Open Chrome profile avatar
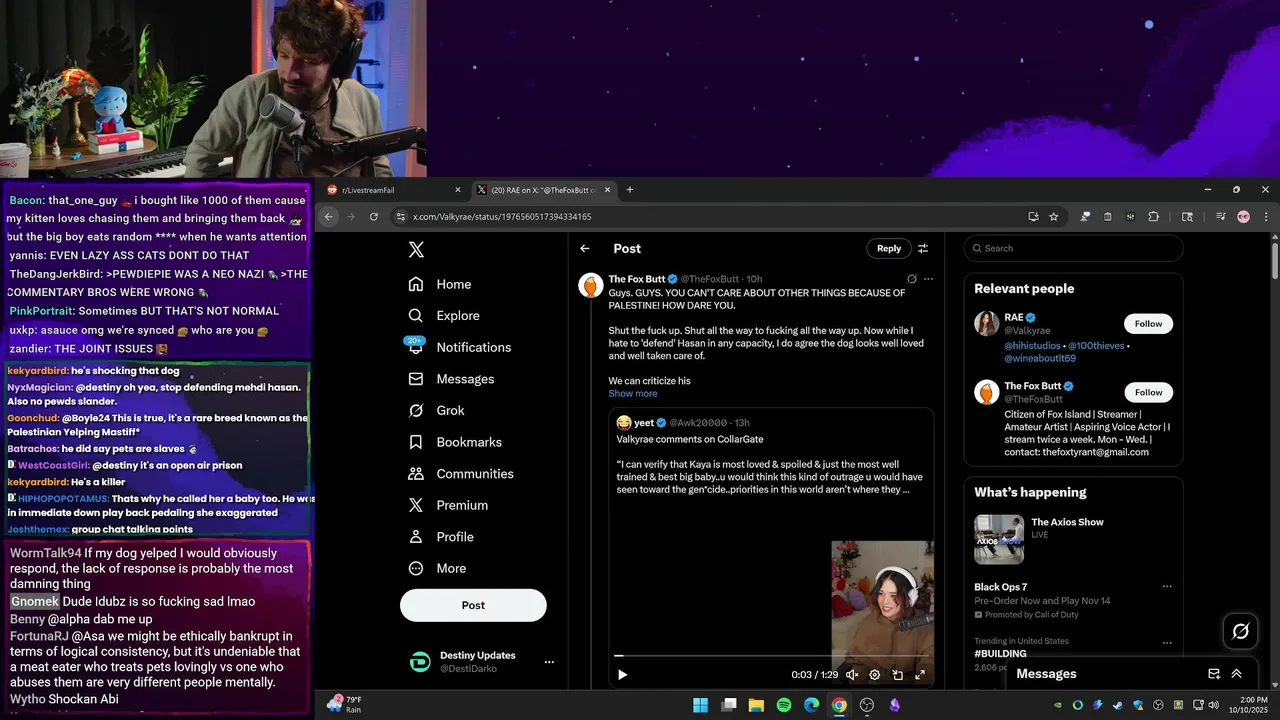The width and height of the screenshot is (1280, 720). coord(1243,217)
